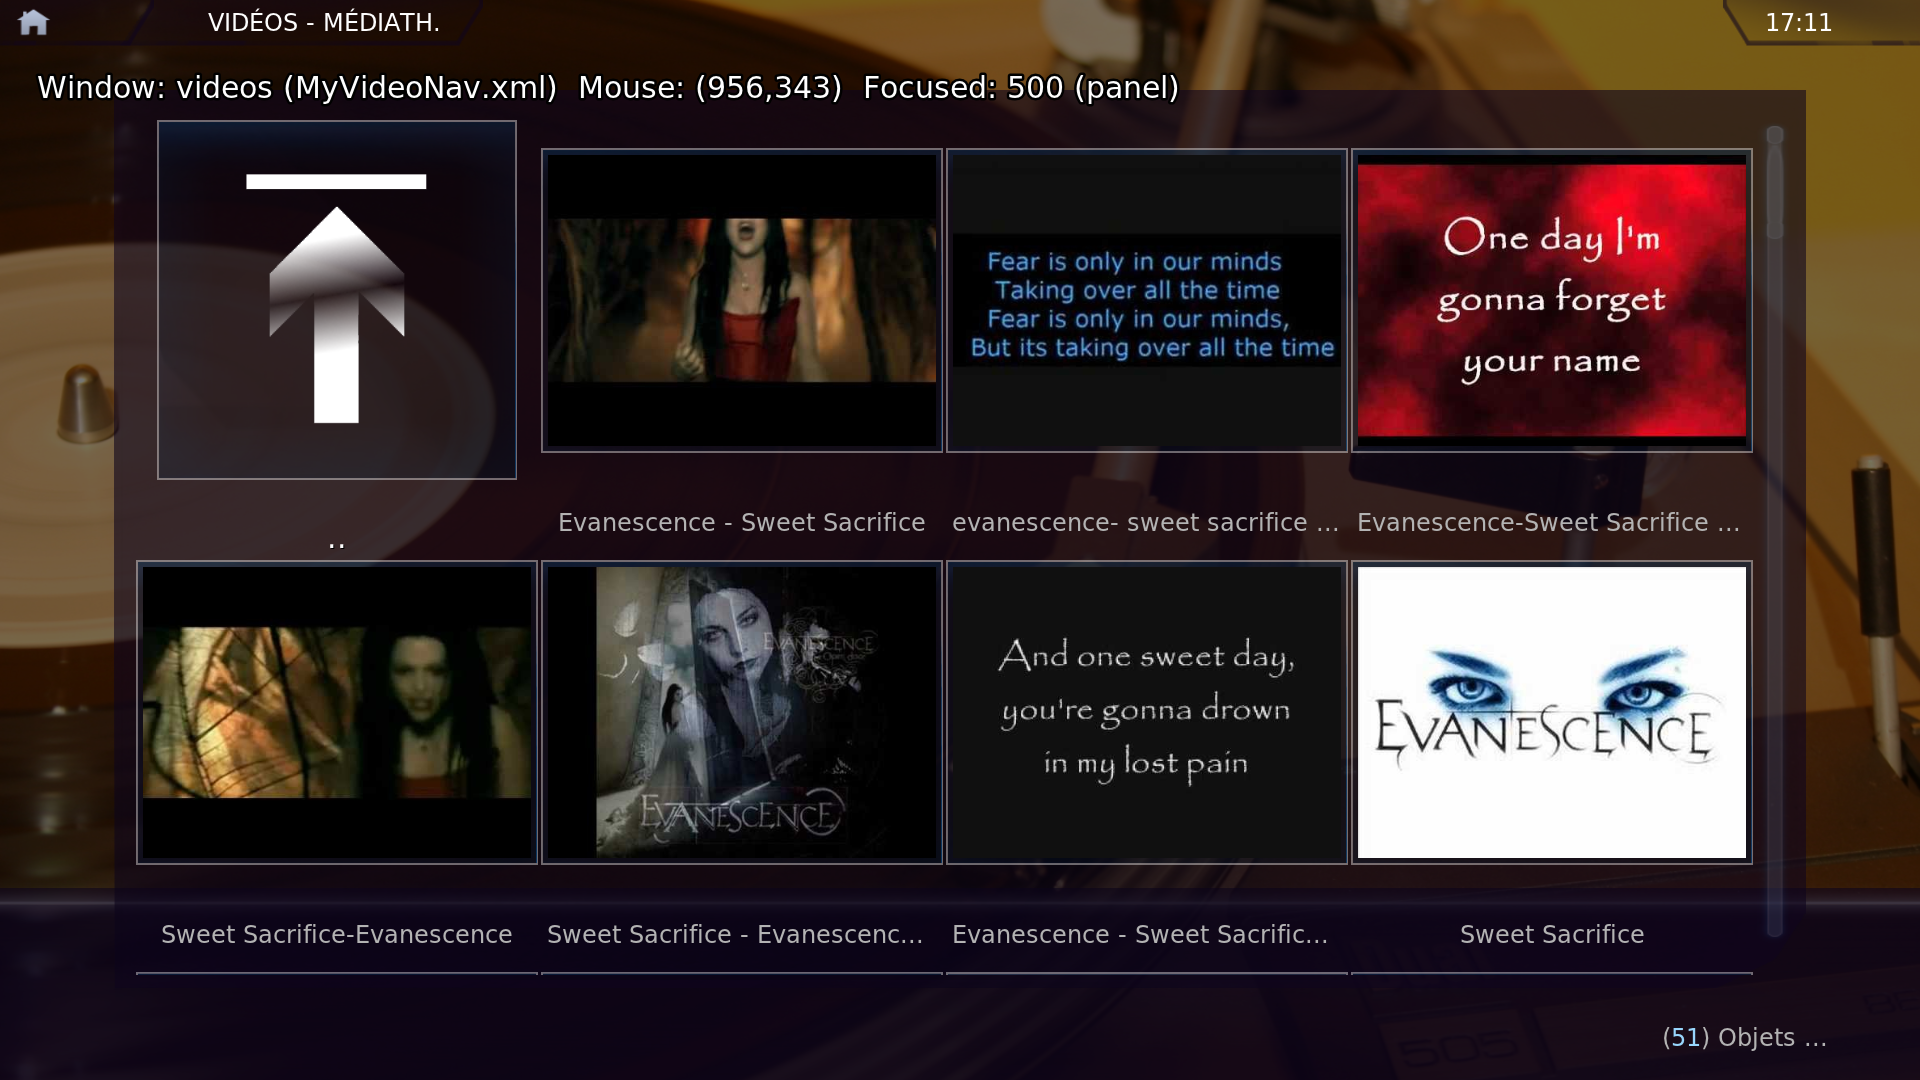This screenshot has height=1080, width=1920.
Task: Open the Evanescence gothic collage artwork thumbnail
Action: click(742, 712)
